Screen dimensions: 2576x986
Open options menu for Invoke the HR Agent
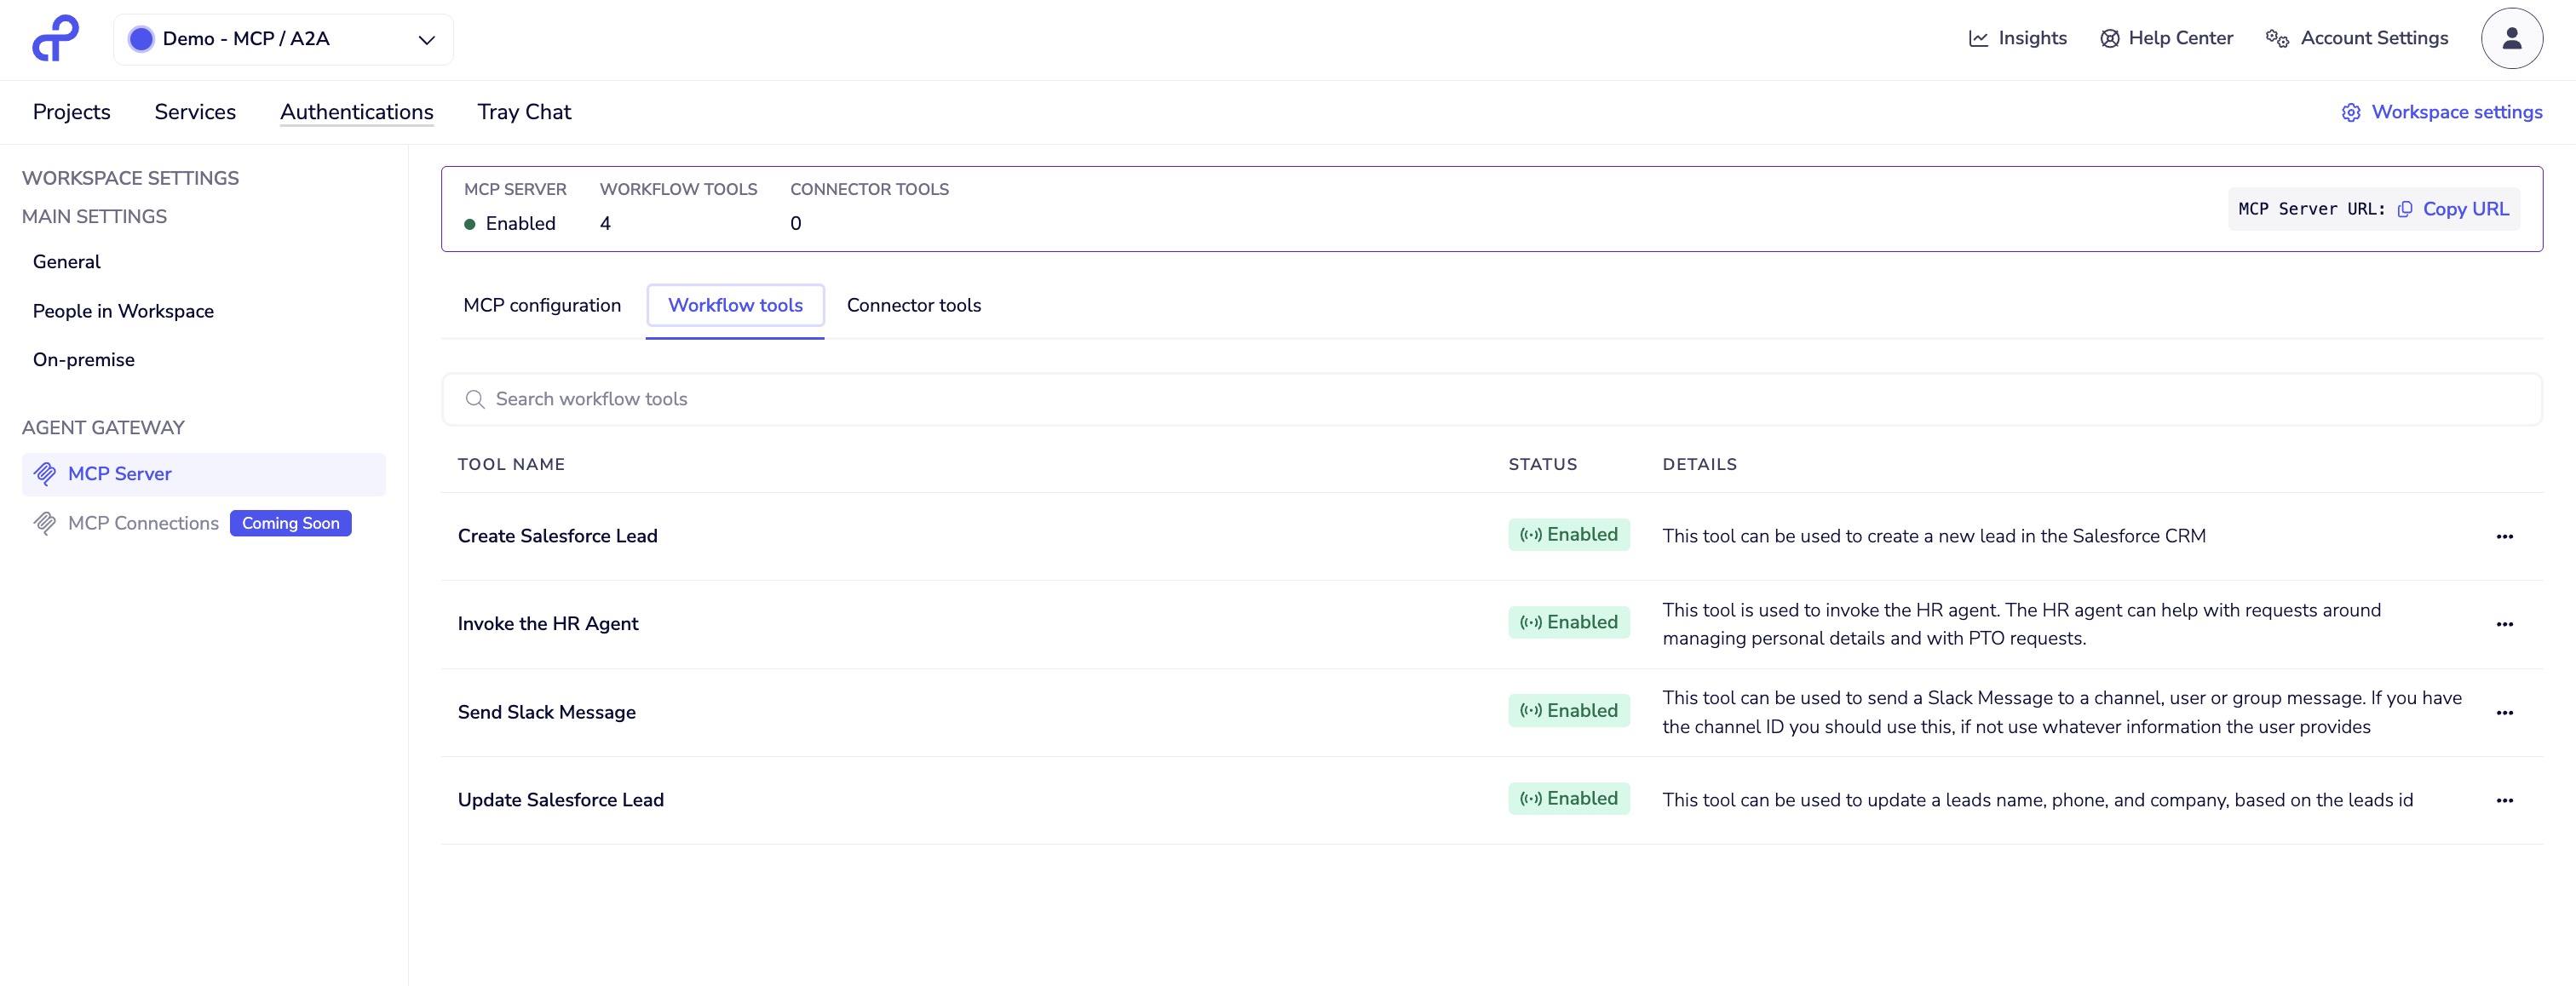tap(2506, 623)
